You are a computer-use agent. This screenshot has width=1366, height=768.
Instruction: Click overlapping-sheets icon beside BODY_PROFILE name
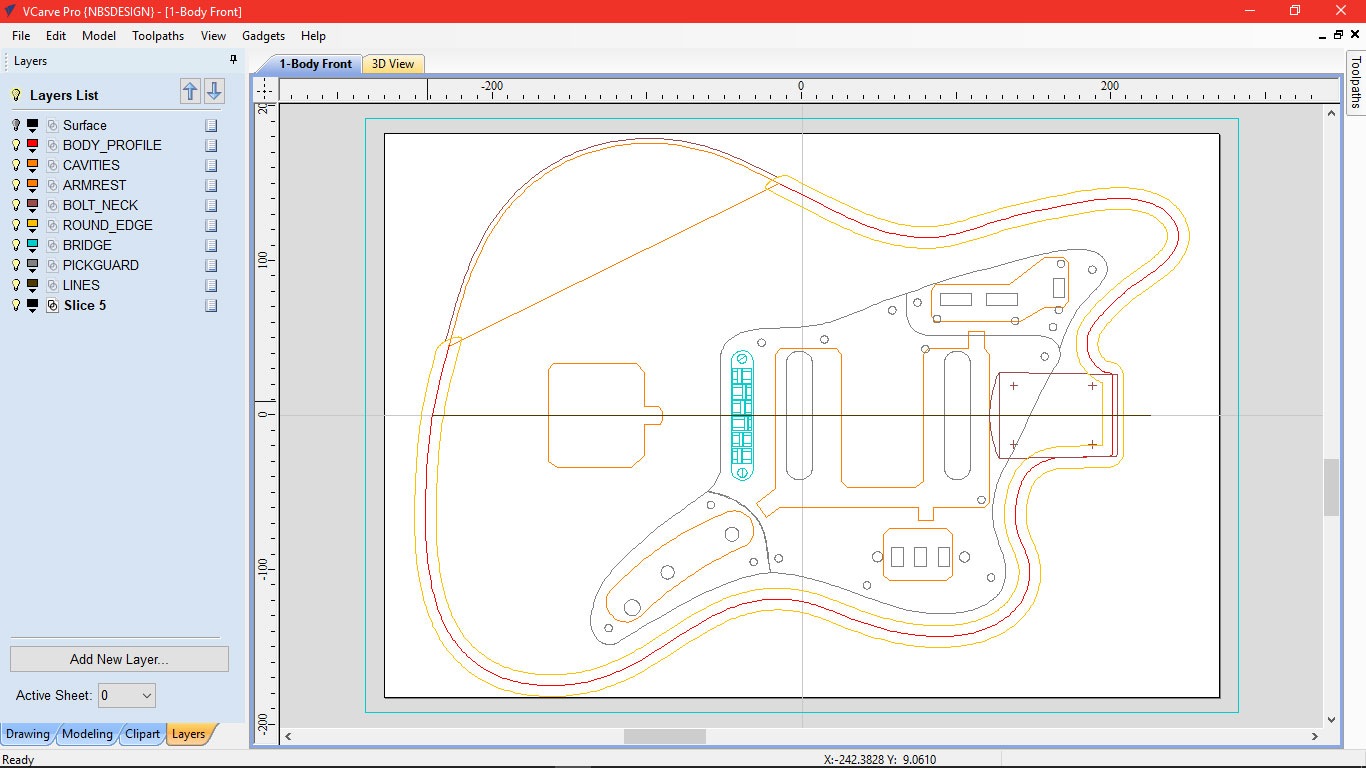(52, 146)
